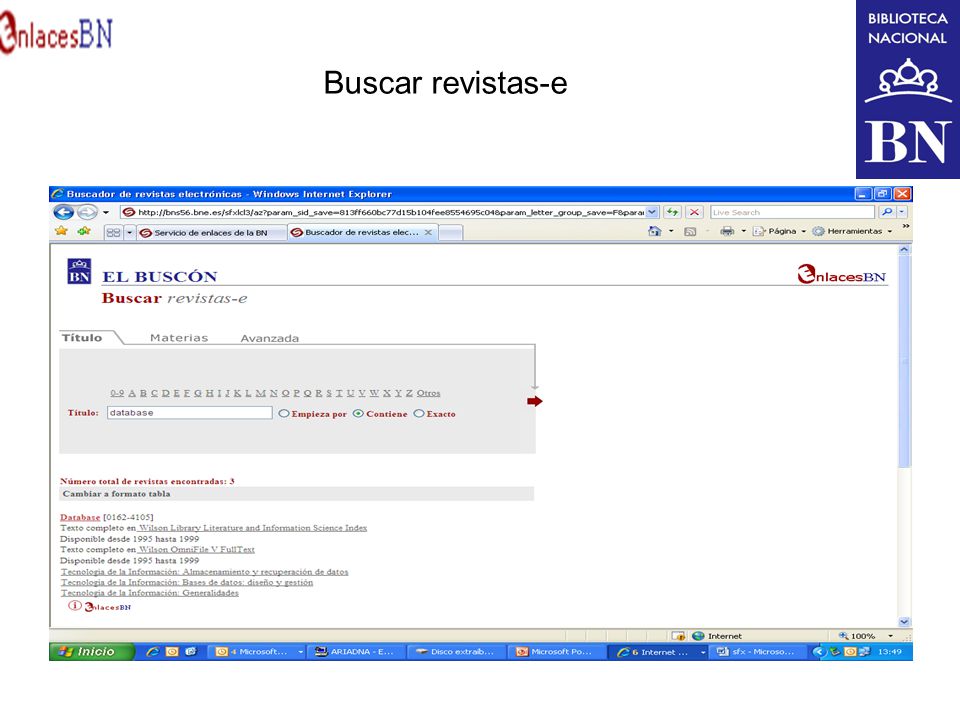Image resolution: width=960 pixels, height=720 pixels.
Task: Browse titles starting with 0-9
Action: tap(118, 393)
